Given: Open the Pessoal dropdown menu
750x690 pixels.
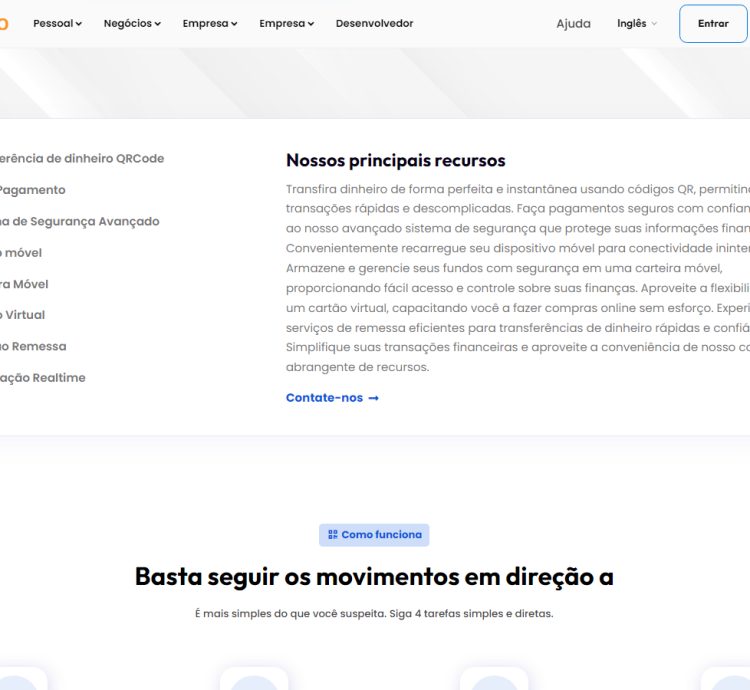Looking at the screenshot, I should (x=57, y=24).
